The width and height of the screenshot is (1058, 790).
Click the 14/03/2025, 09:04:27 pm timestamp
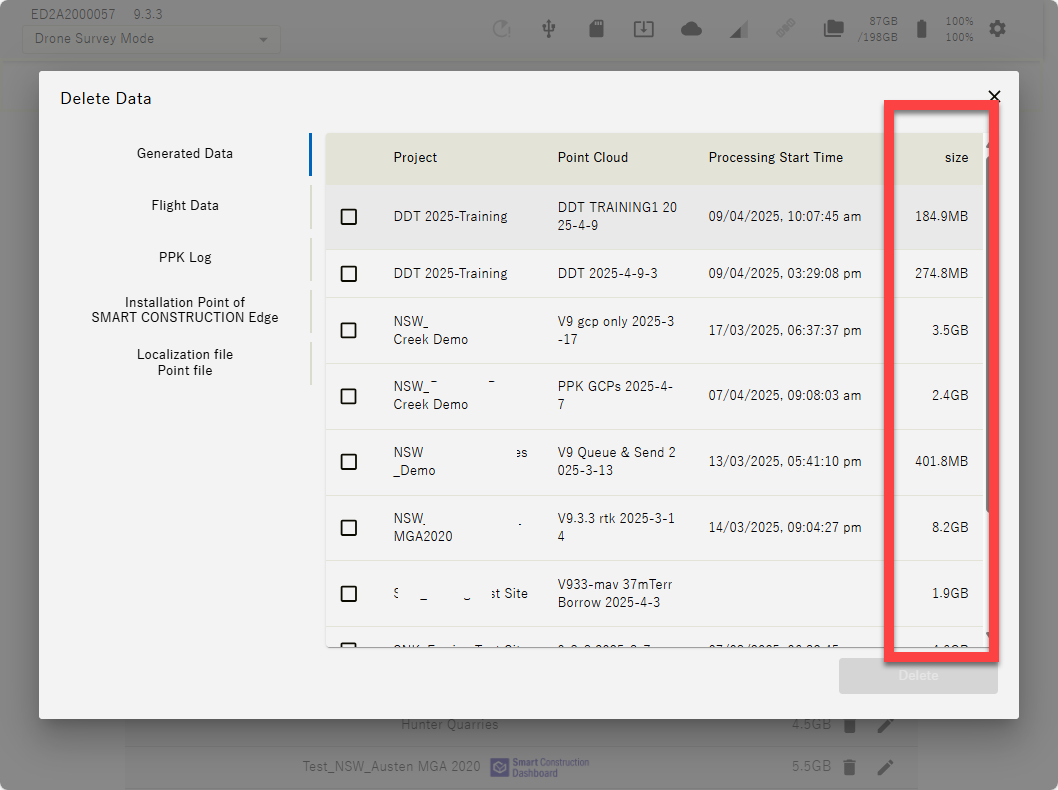[x=785, y=528]
